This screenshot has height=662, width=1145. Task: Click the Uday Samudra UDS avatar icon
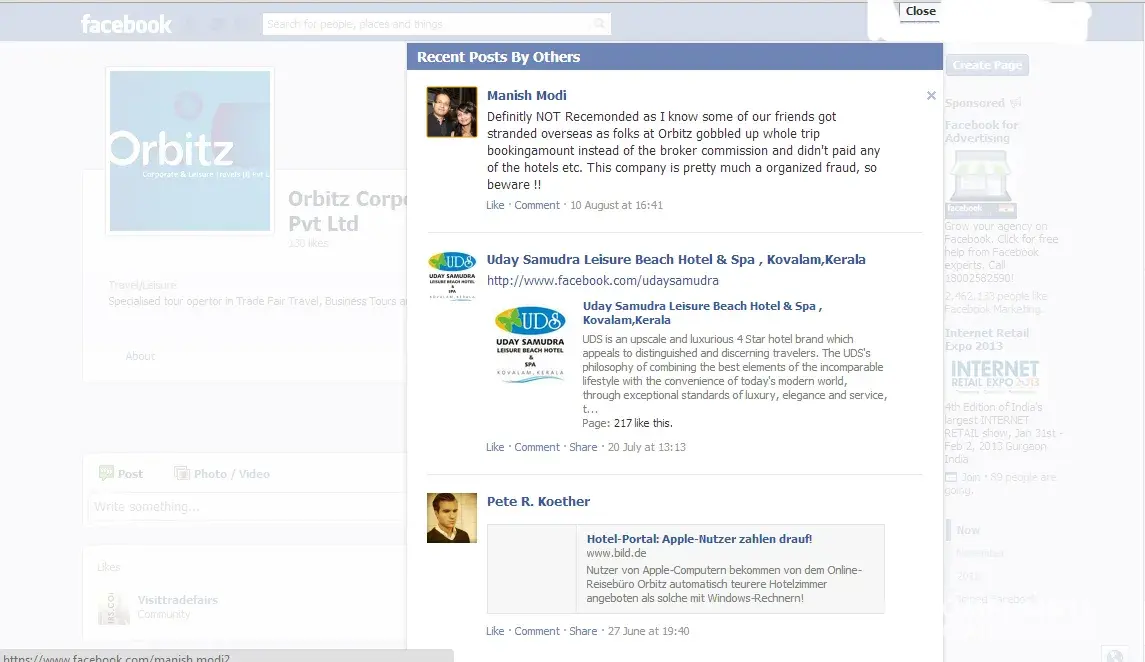(451, 276)
